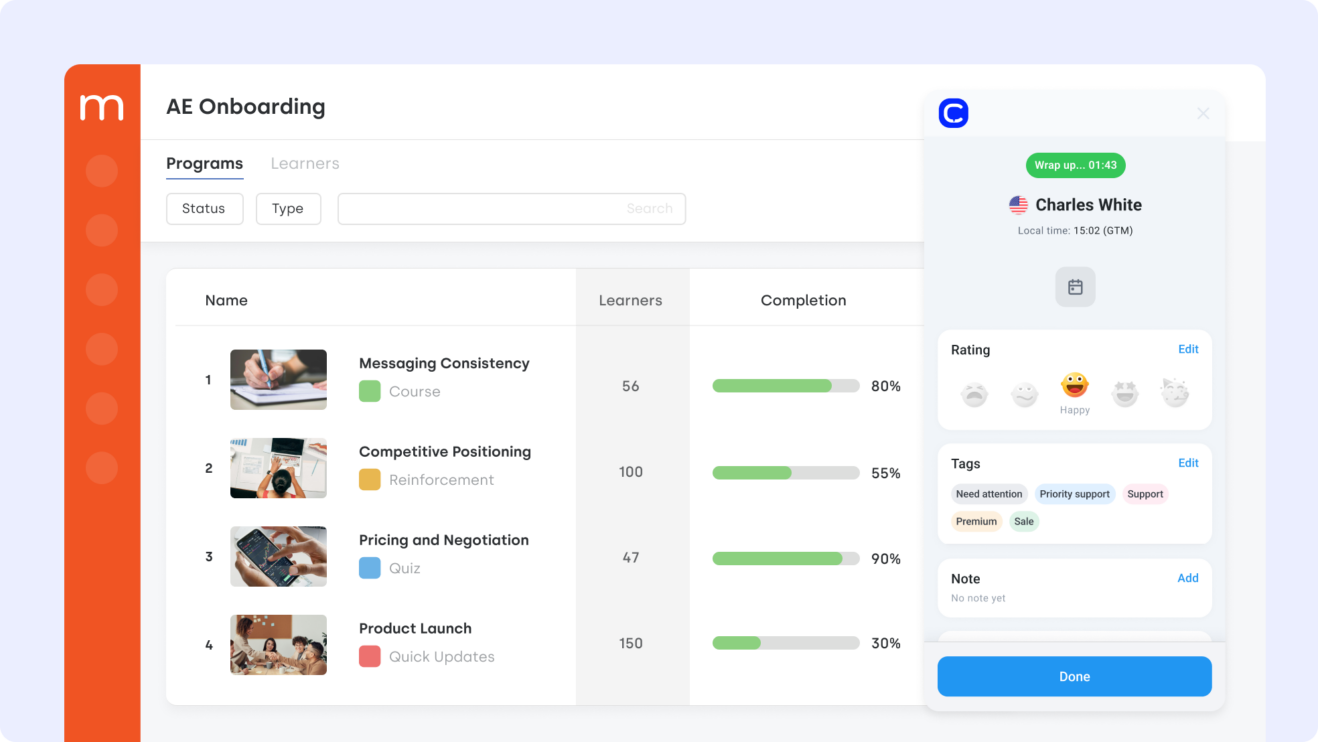Screen dimensions: 1318x742
Task: Toggle the Premium tag
Action: (976, 521)
